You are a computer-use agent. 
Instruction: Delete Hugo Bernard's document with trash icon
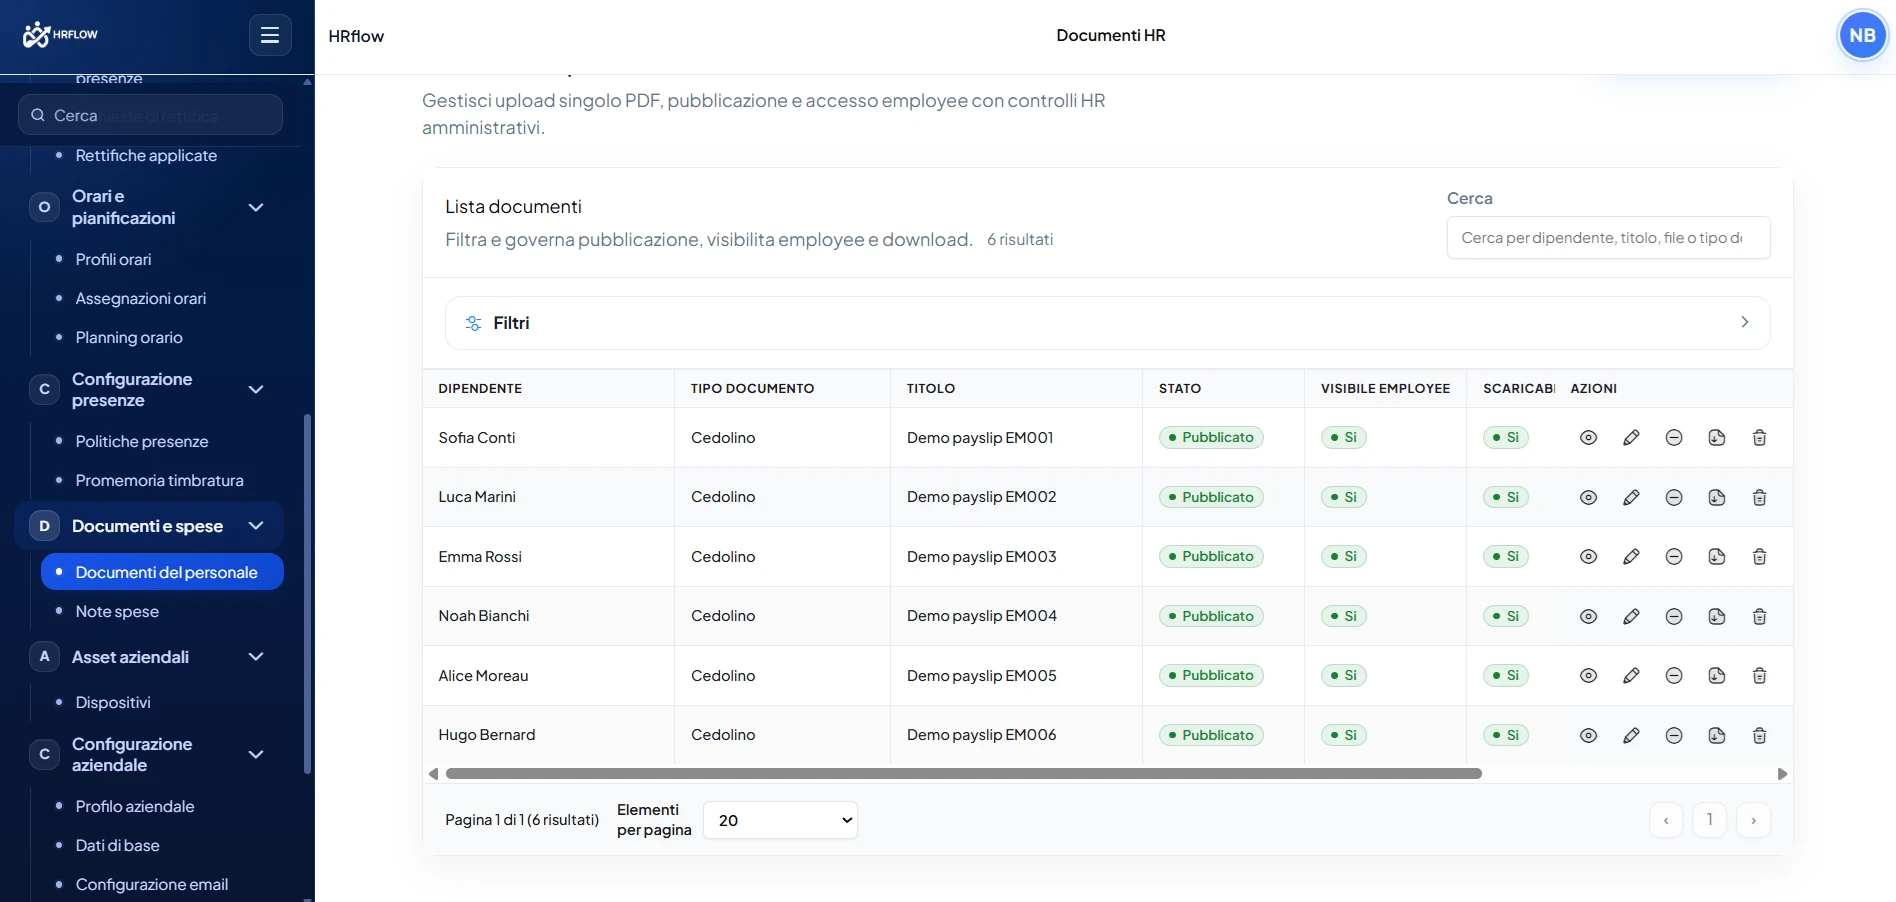[1759, 736]
